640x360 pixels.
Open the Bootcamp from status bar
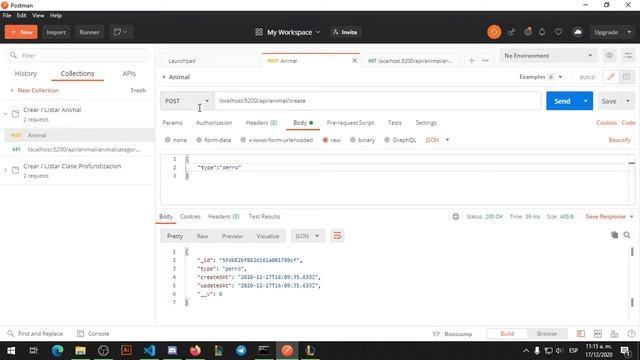pyautogui.click(x=453, y=334)
